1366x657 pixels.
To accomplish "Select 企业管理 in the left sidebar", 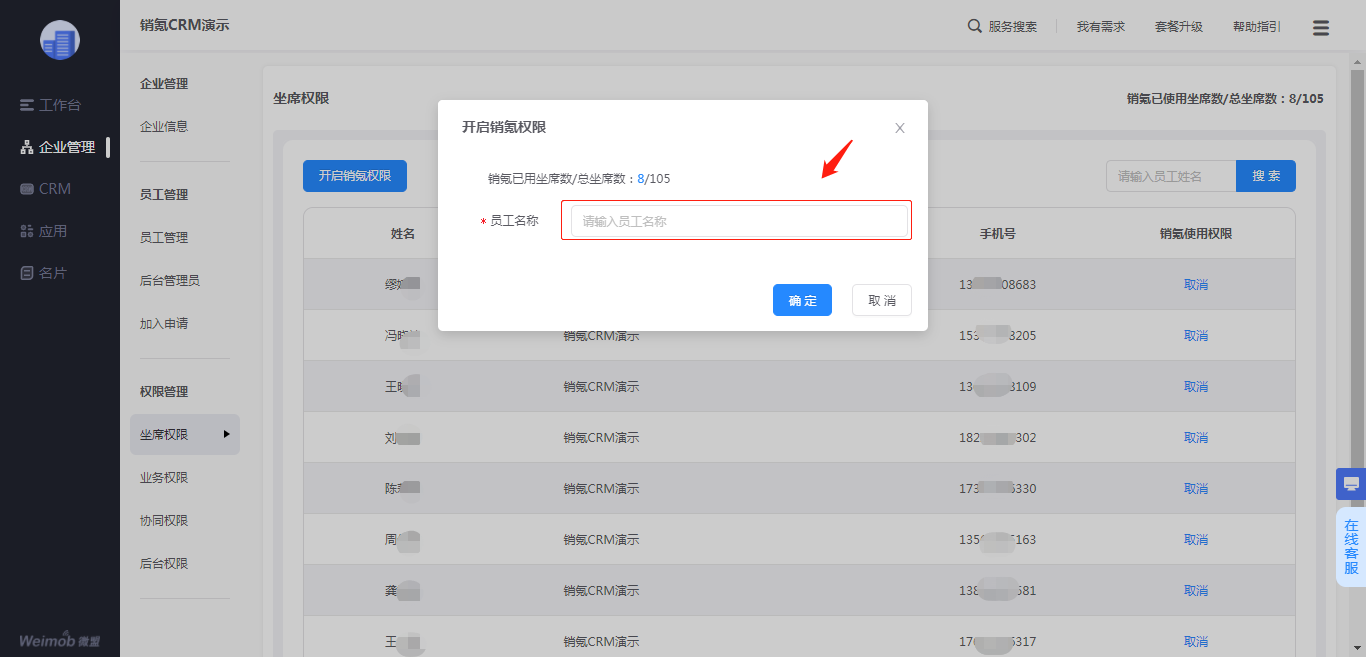I will [58, 147].
